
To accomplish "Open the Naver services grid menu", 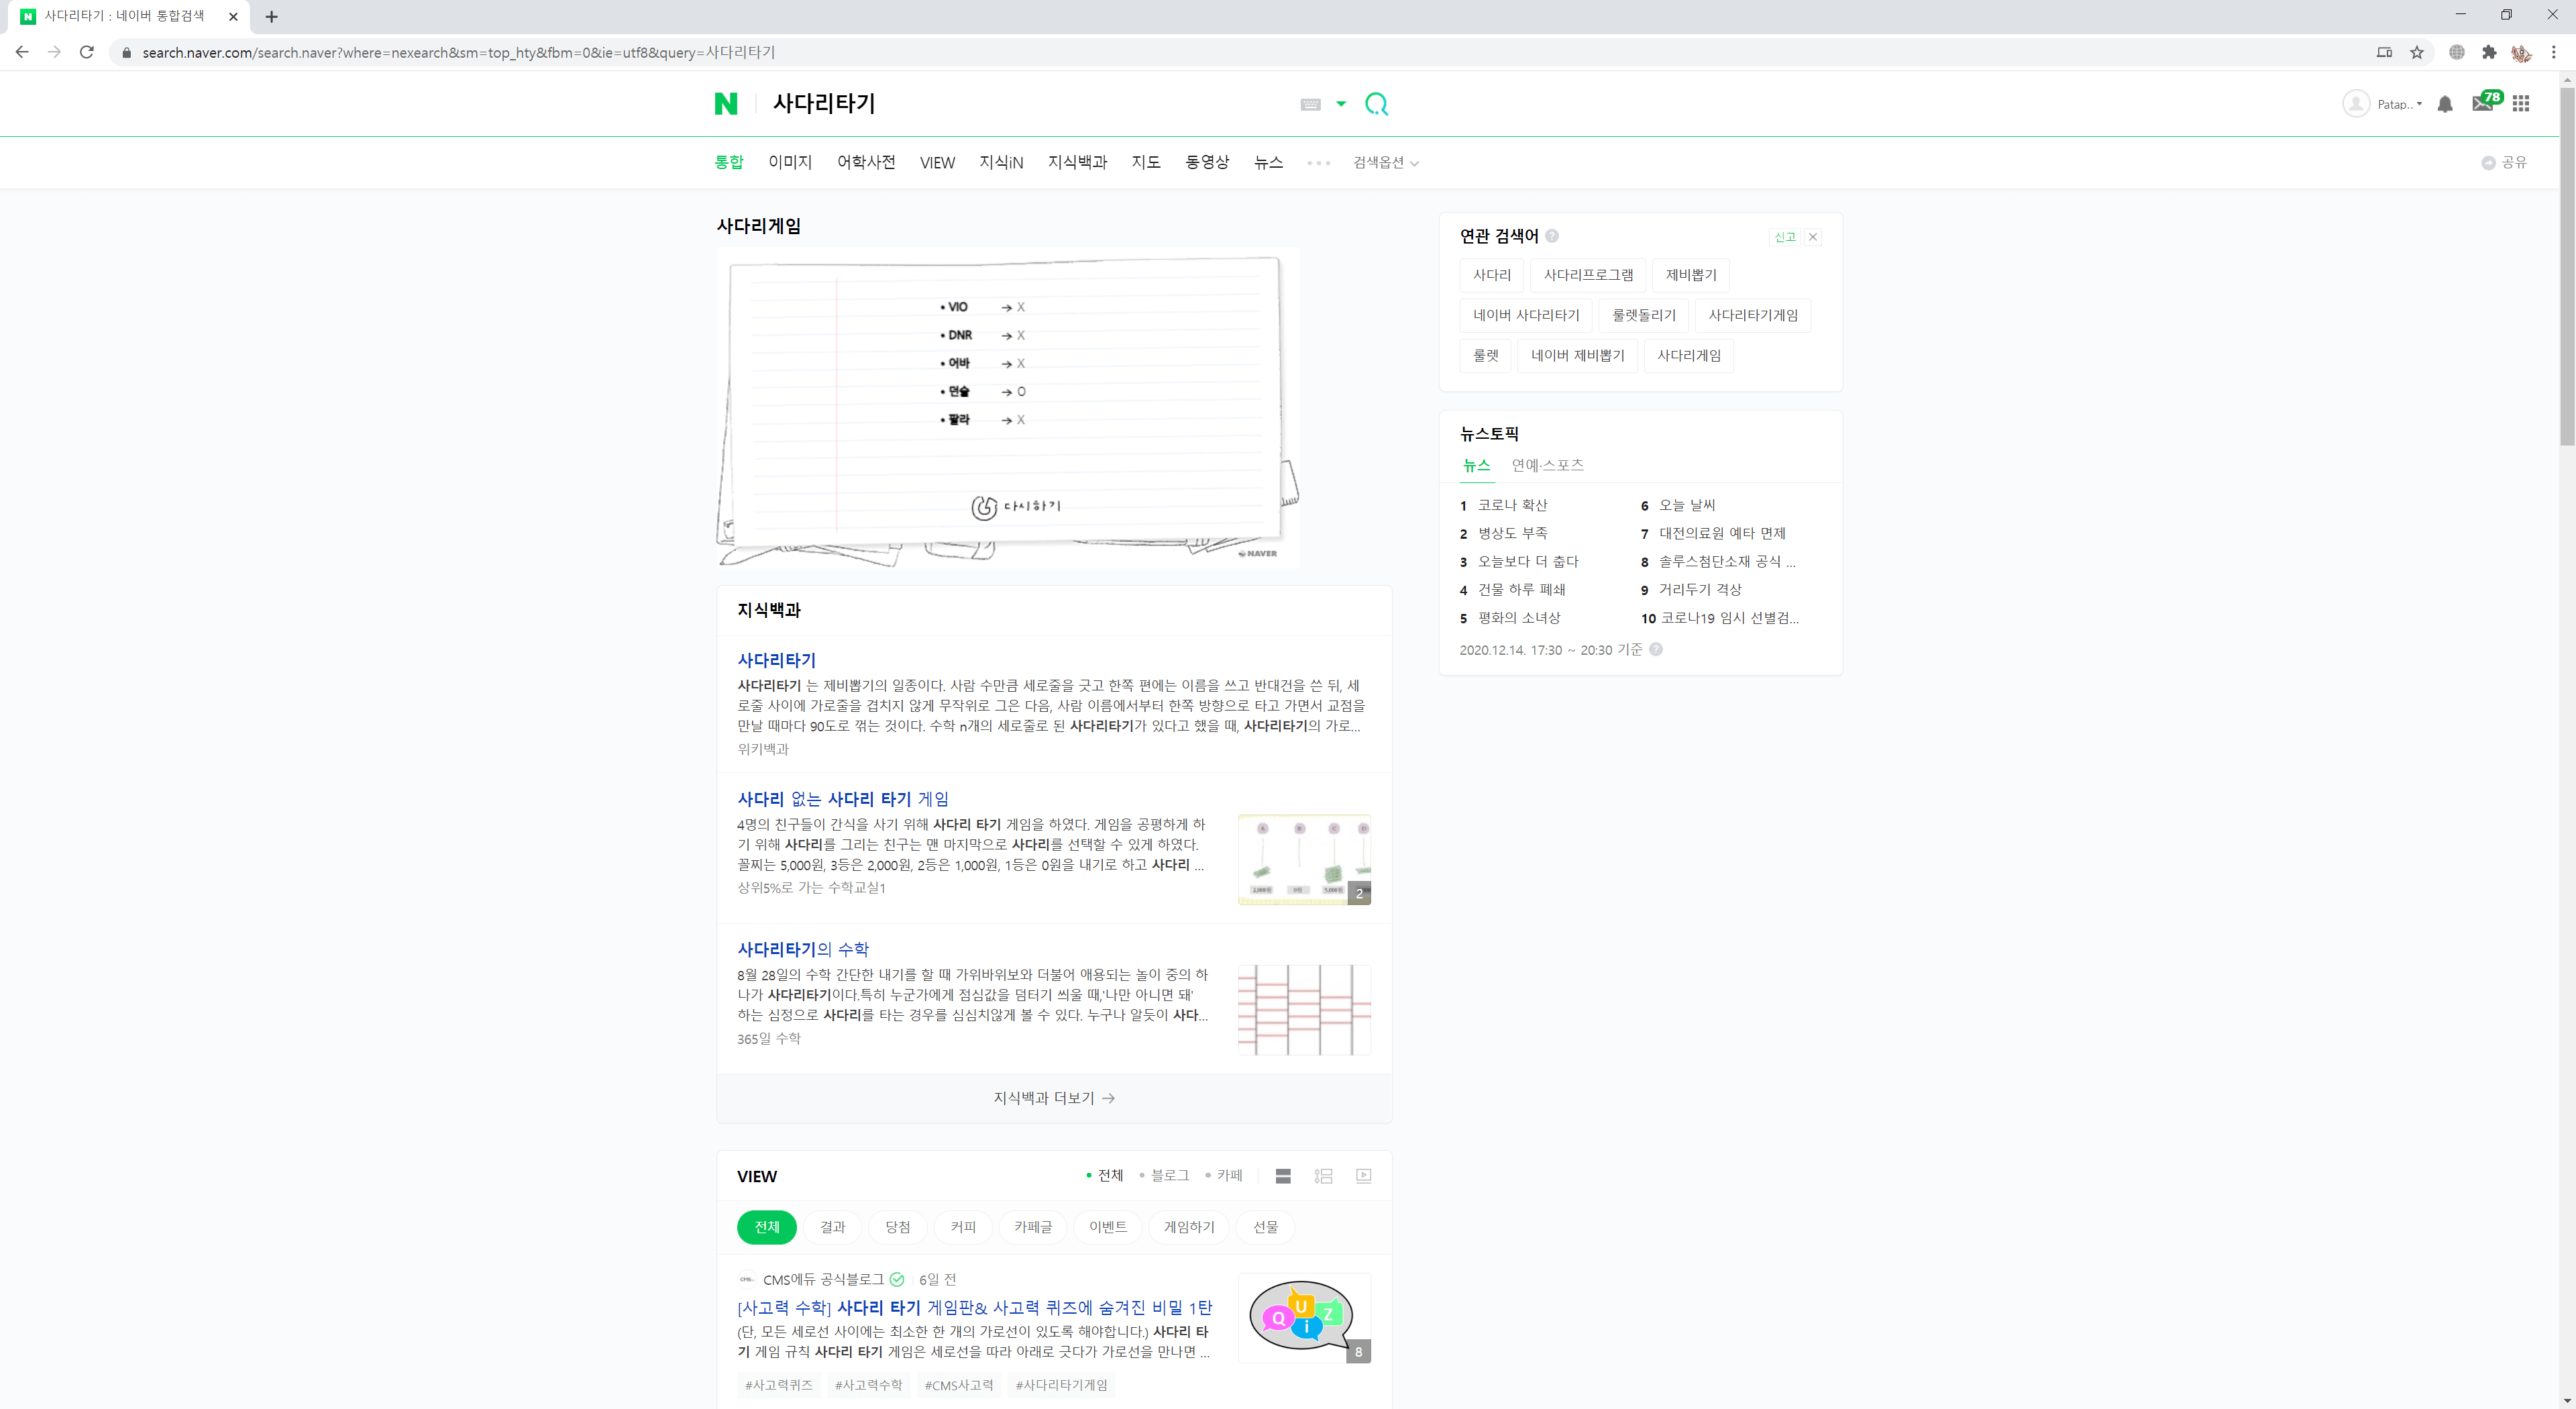I will (x=2521, y=103).
